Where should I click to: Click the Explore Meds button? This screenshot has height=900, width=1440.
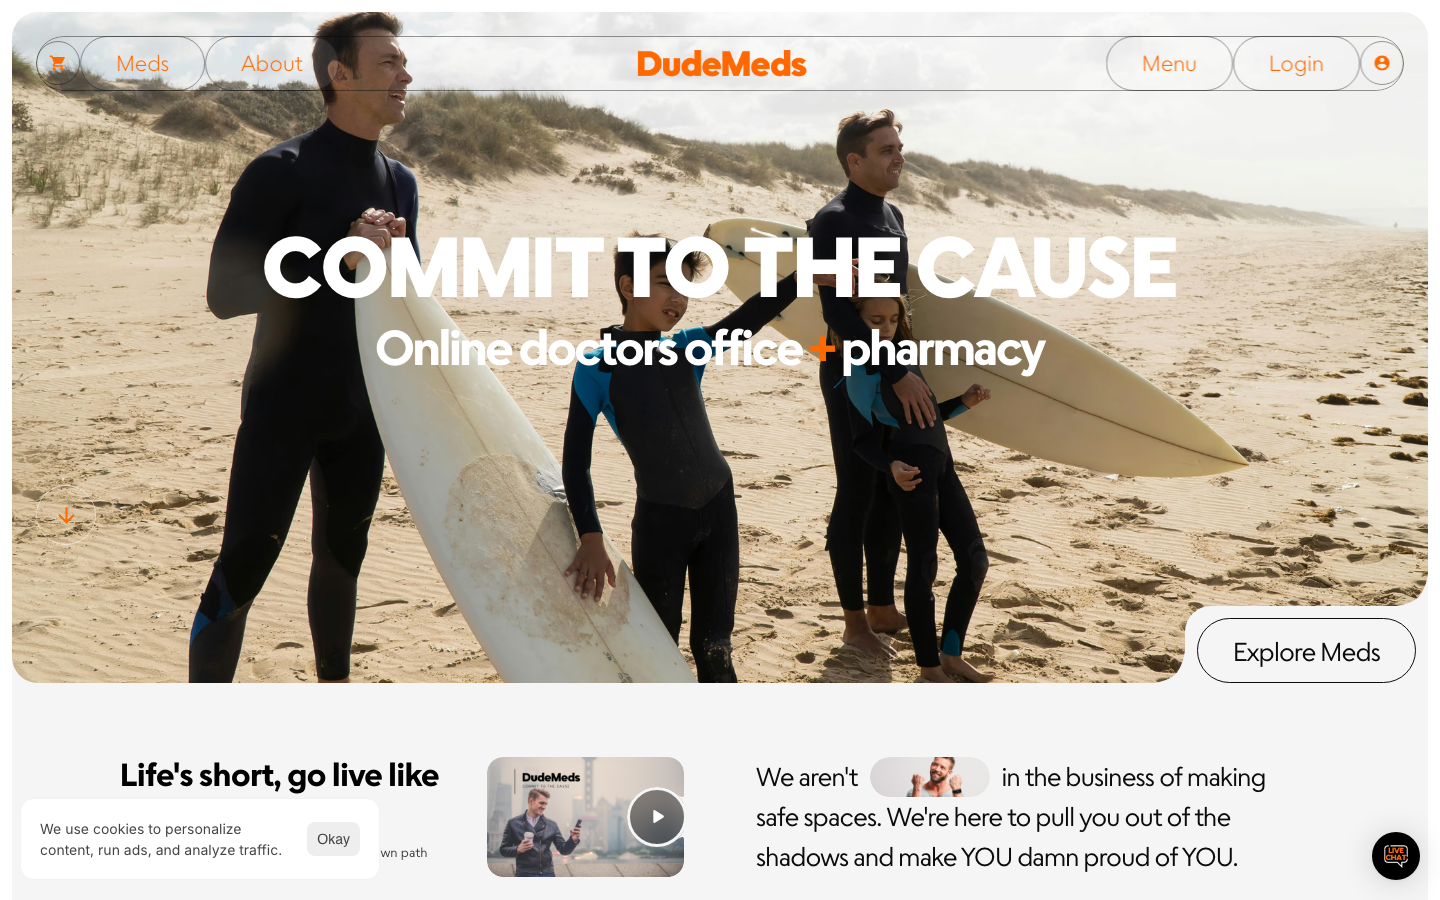click(x=1306, y=651)
